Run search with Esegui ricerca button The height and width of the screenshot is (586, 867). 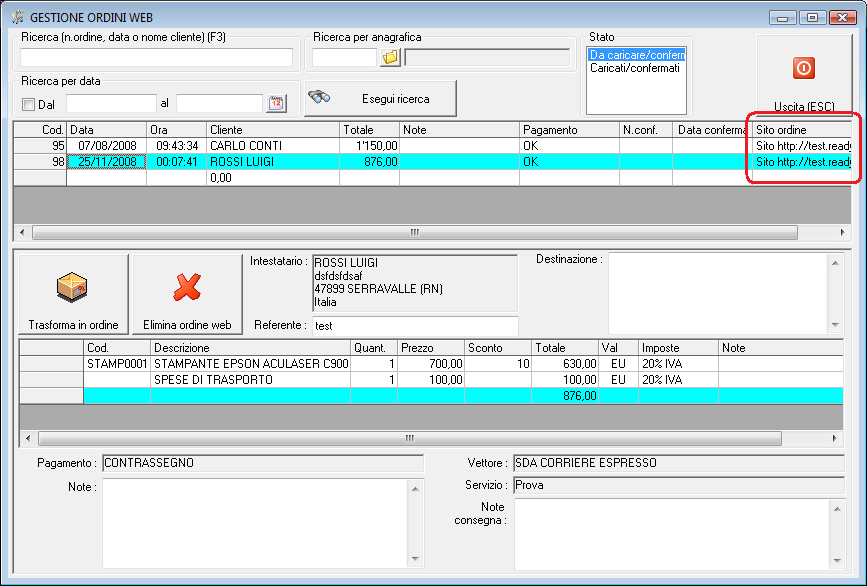(x=380, y=98)
